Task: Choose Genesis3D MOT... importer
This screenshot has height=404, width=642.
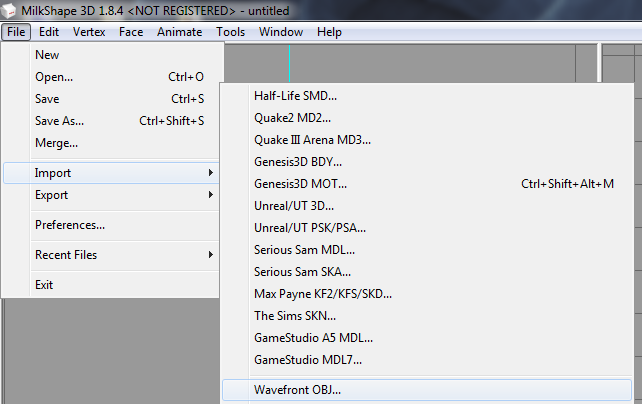Action: pyautogui.click(x=427, y=184)
